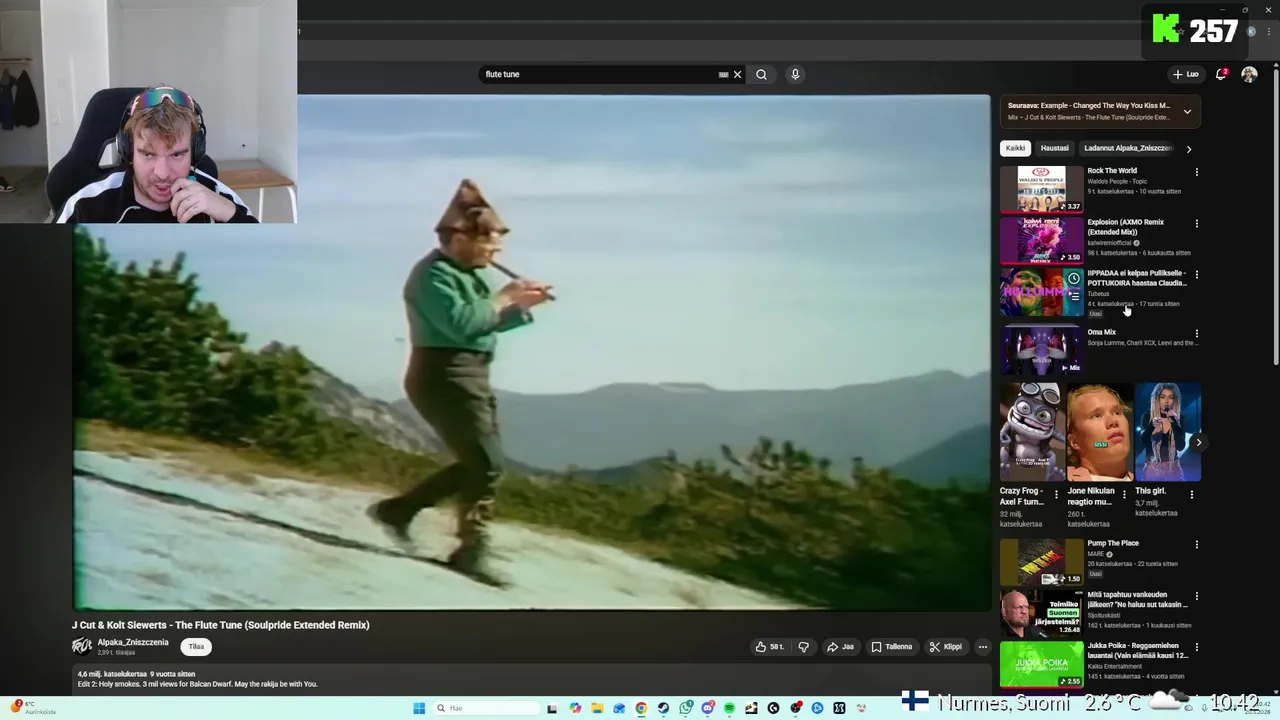1280x720 pixels.
Task: Open Mitä tapahtuu vankeuden jälkeen video
Action: pos(1041,613)
